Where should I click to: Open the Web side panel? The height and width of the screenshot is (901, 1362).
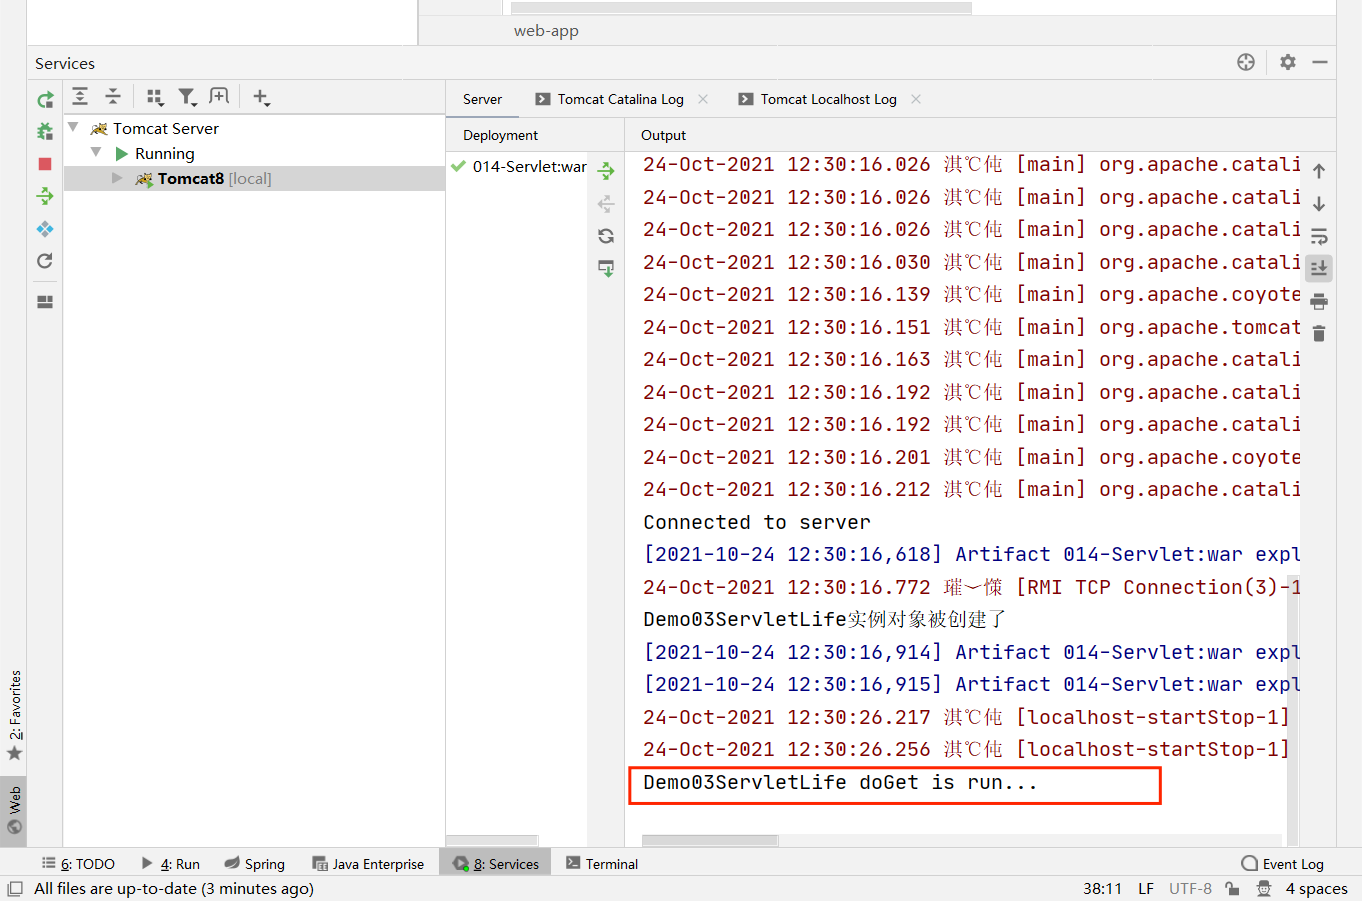pos(14,810)
